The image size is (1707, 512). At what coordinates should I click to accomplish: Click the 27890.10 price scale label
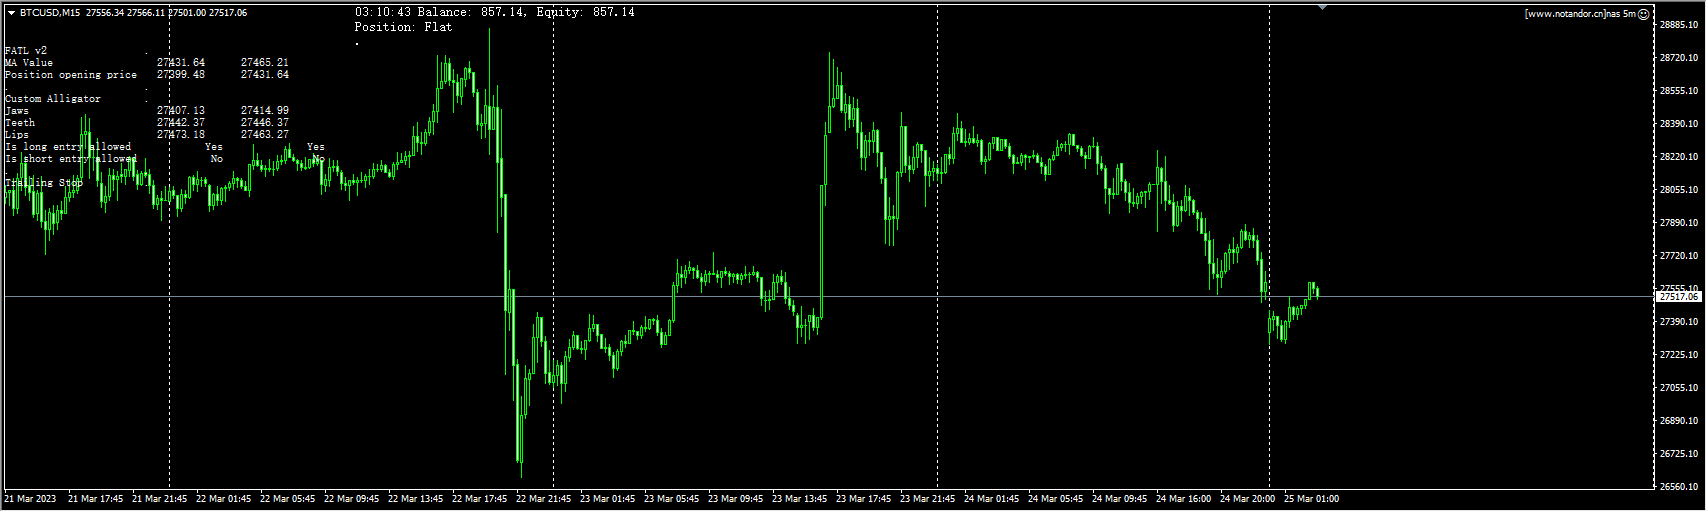pyautogui.click(x=1679, y=223)
